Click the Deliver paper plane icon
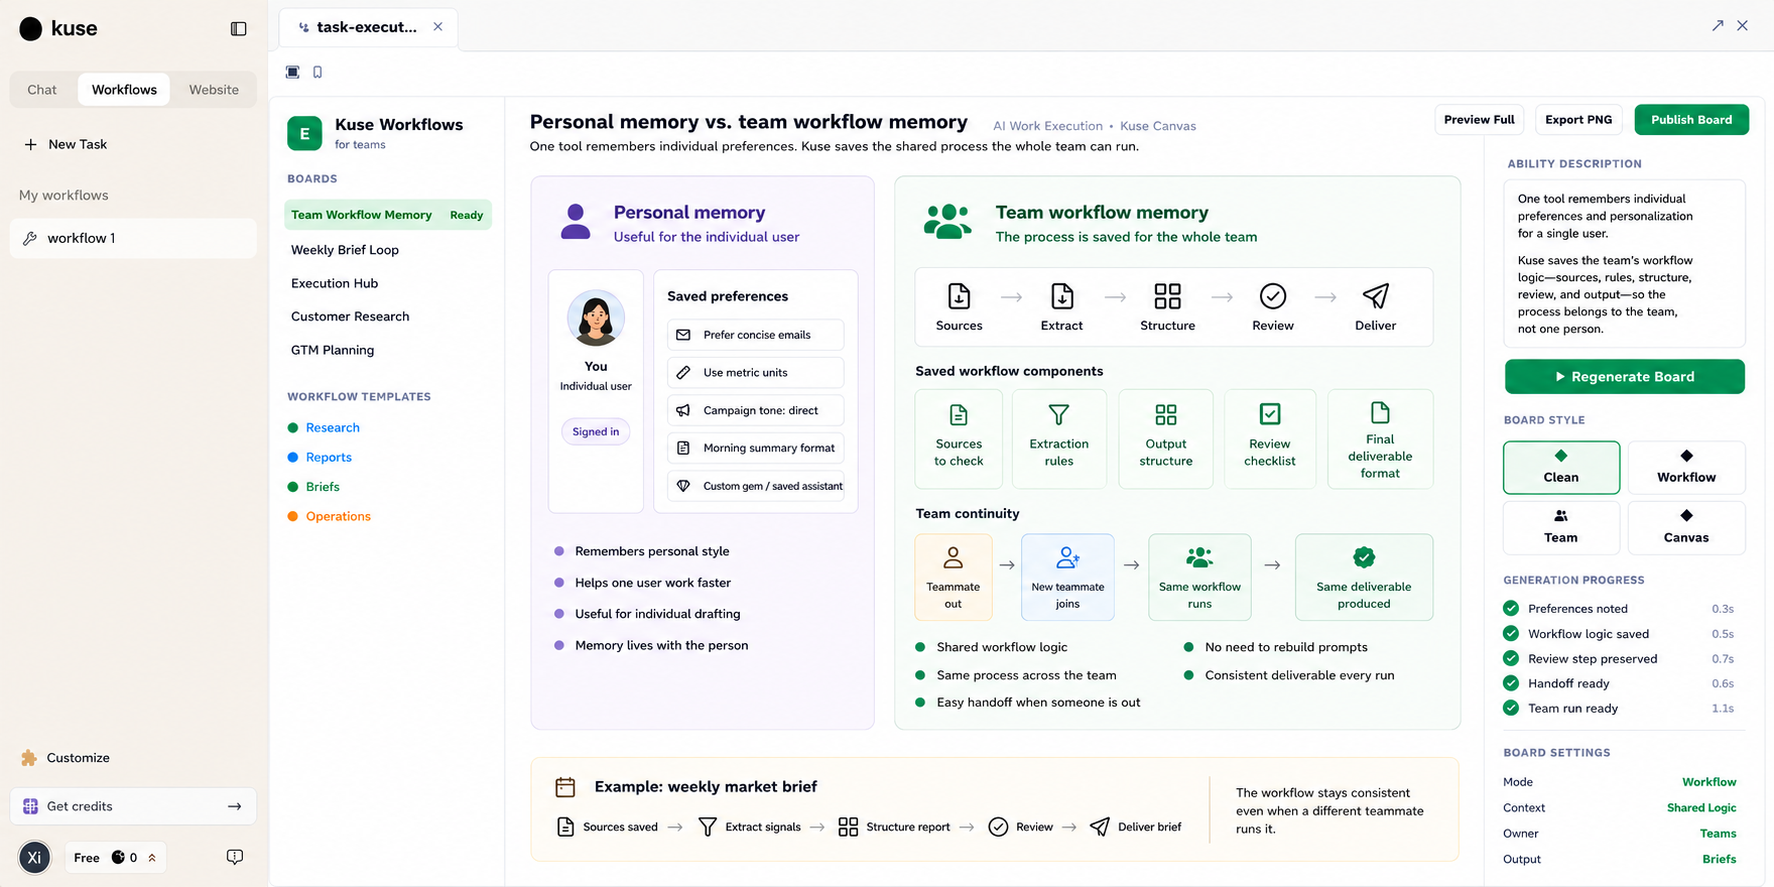The height and width of the screenshot is (887, 1774). click(1376, 296)
